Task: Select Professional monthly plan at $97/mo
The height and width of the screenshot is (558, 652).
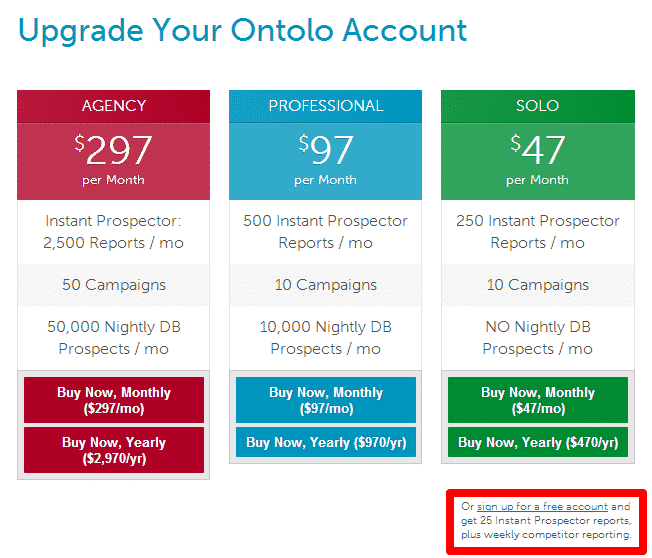Action: [326, 400]
